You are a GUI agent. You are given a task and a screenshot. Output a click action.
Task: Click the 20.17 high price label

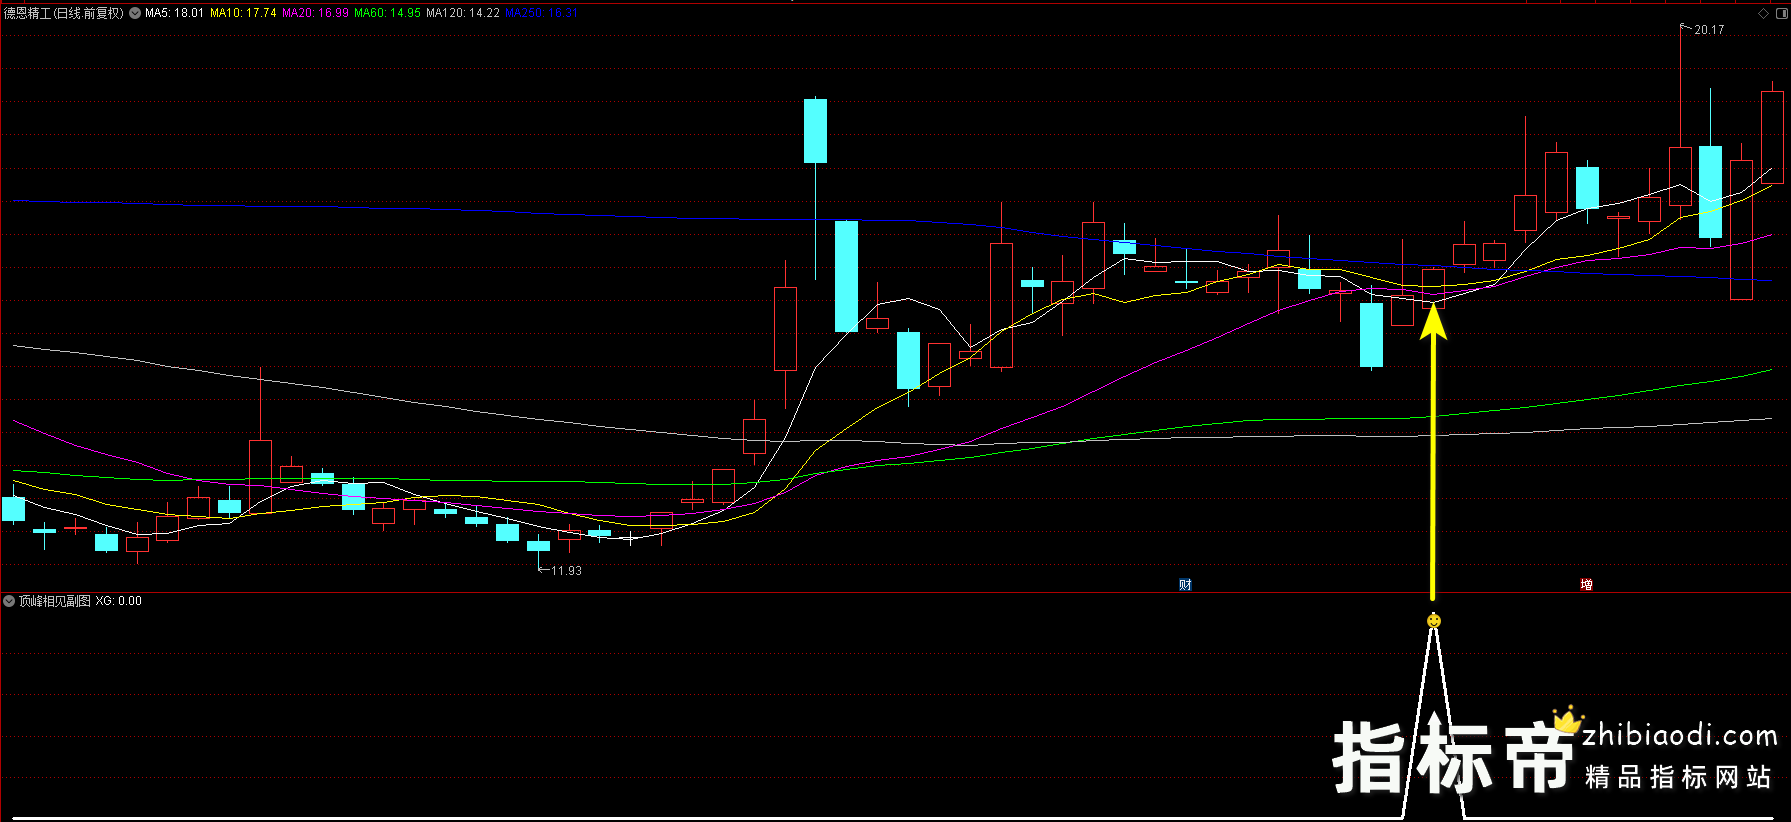[x=1709, y=30]
